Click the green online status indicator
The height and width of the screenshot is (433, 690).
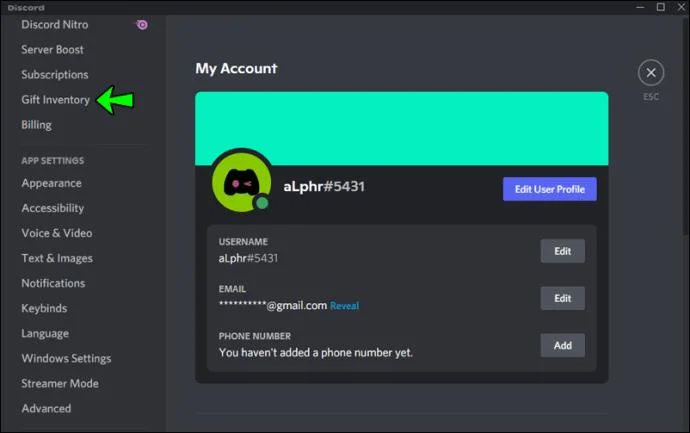point(262,203)
